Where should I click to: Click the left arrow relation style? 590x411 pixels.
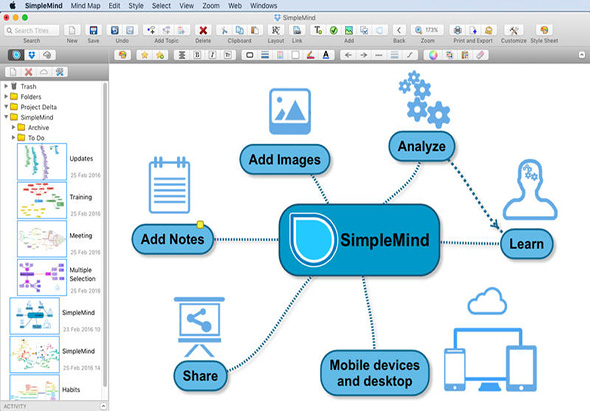[348, 55]
